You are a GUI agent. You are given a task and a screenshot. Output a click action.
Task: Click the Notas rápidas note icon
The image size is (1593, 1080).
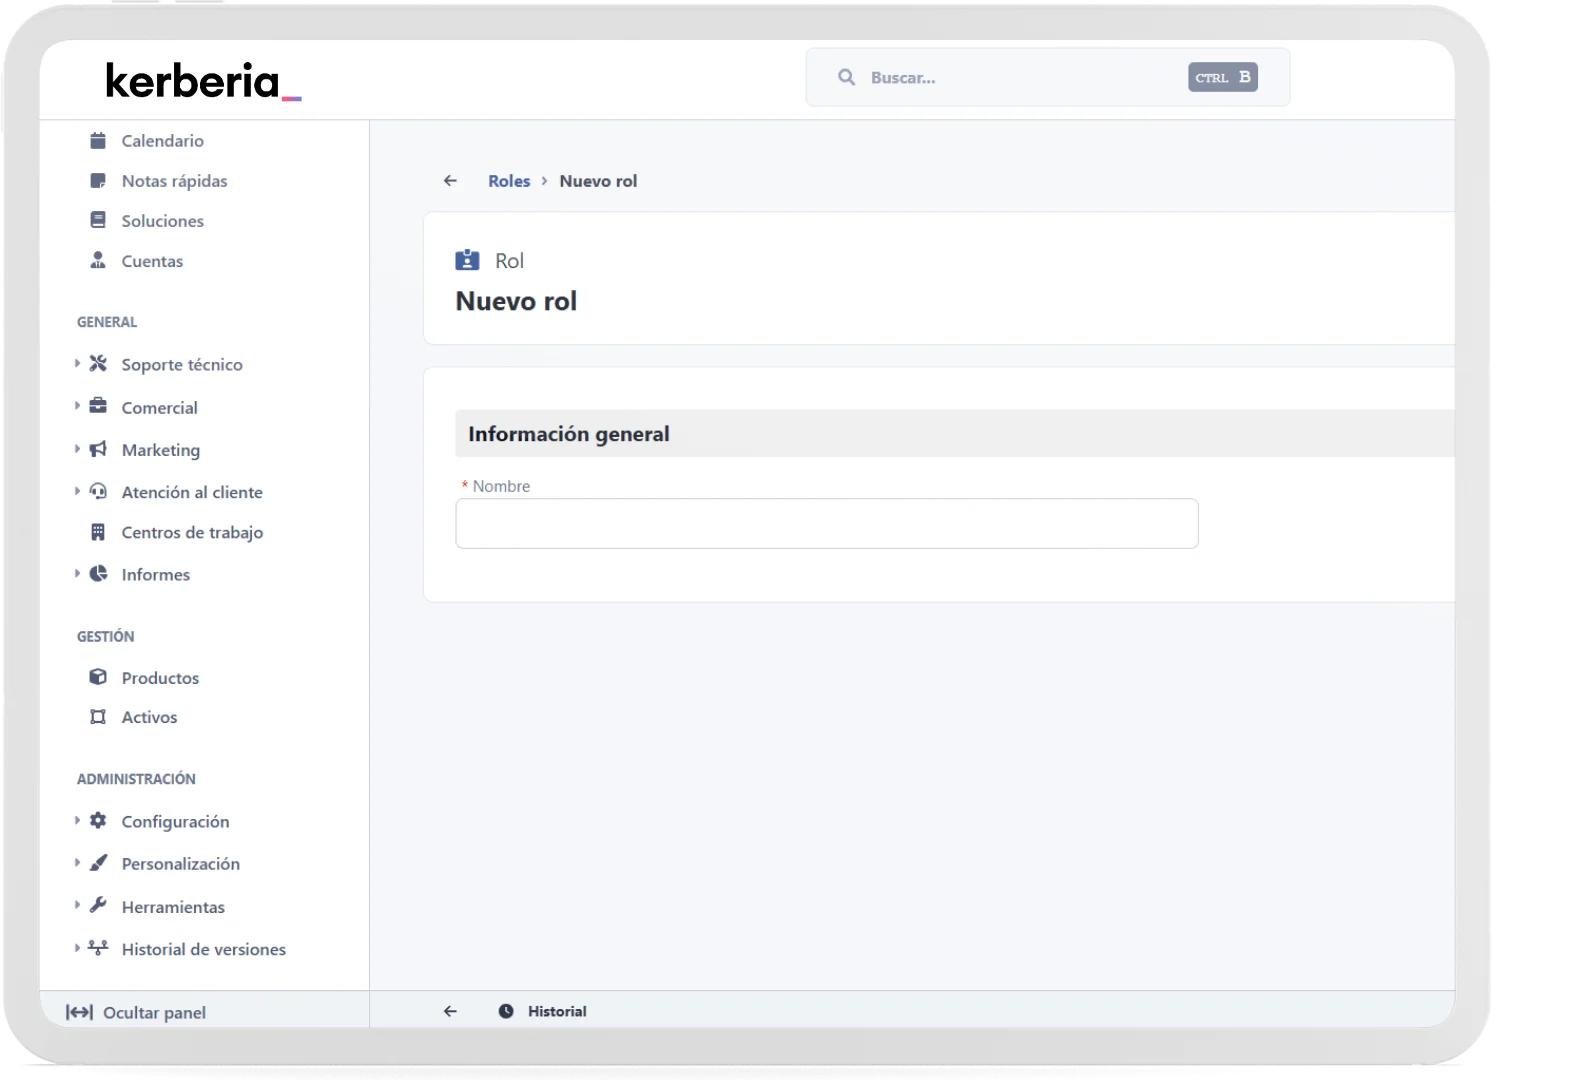pyautogui.click(x=98, y=181)
